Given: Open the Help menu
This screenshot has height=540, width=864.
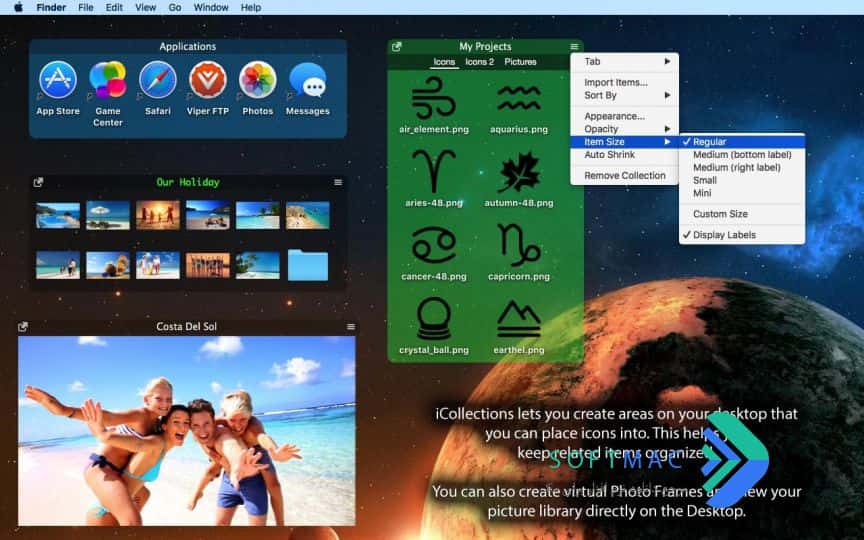Looking at the screenshot, I should click(x=251, y=7).
